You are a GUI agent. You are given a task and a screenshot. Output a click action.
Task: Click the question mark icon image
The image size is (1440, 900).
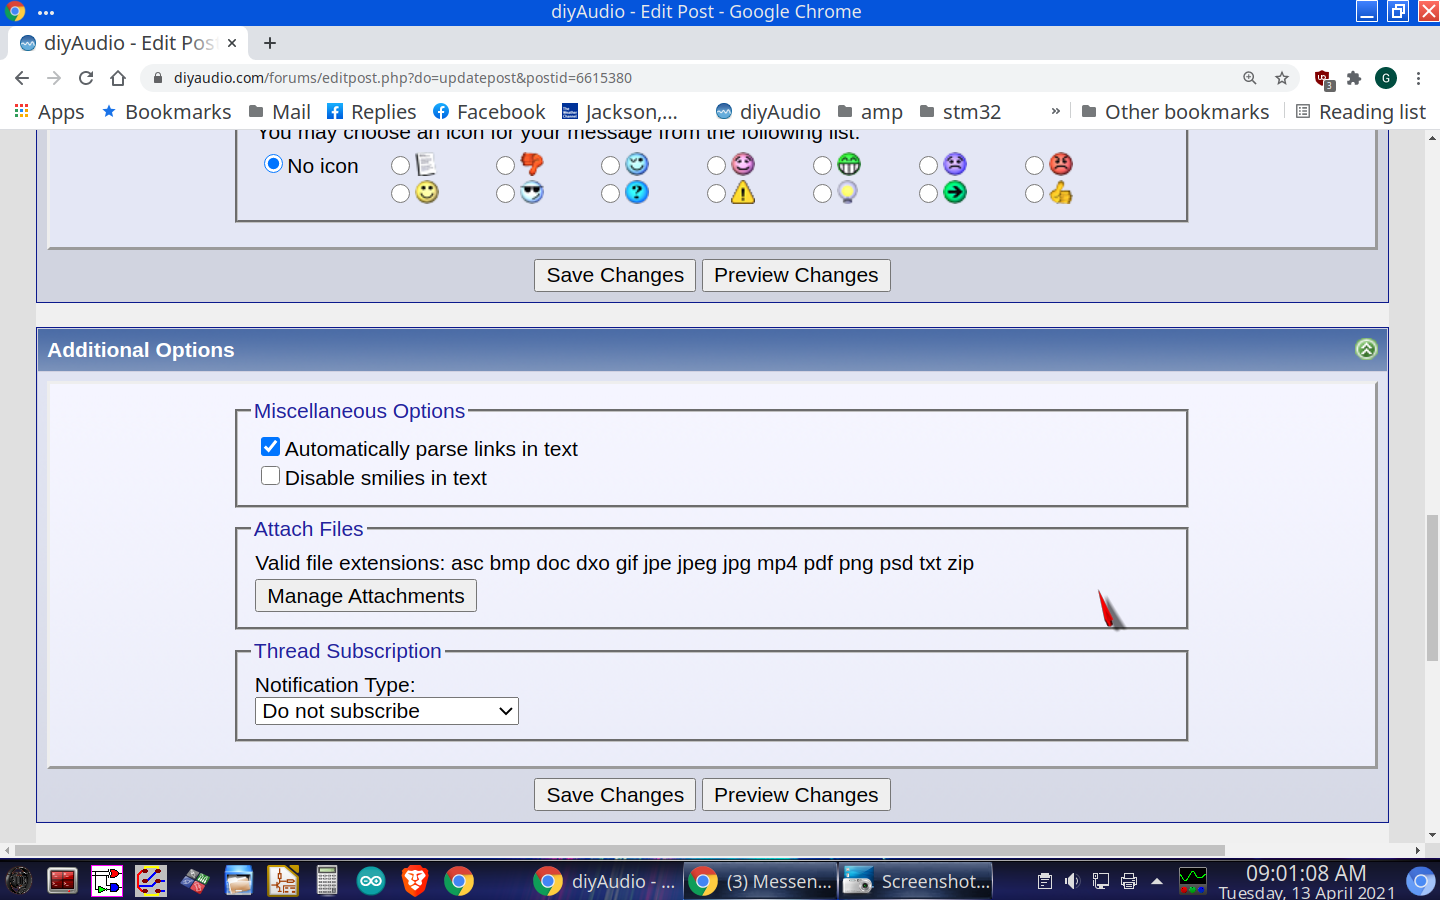(637, 193)
